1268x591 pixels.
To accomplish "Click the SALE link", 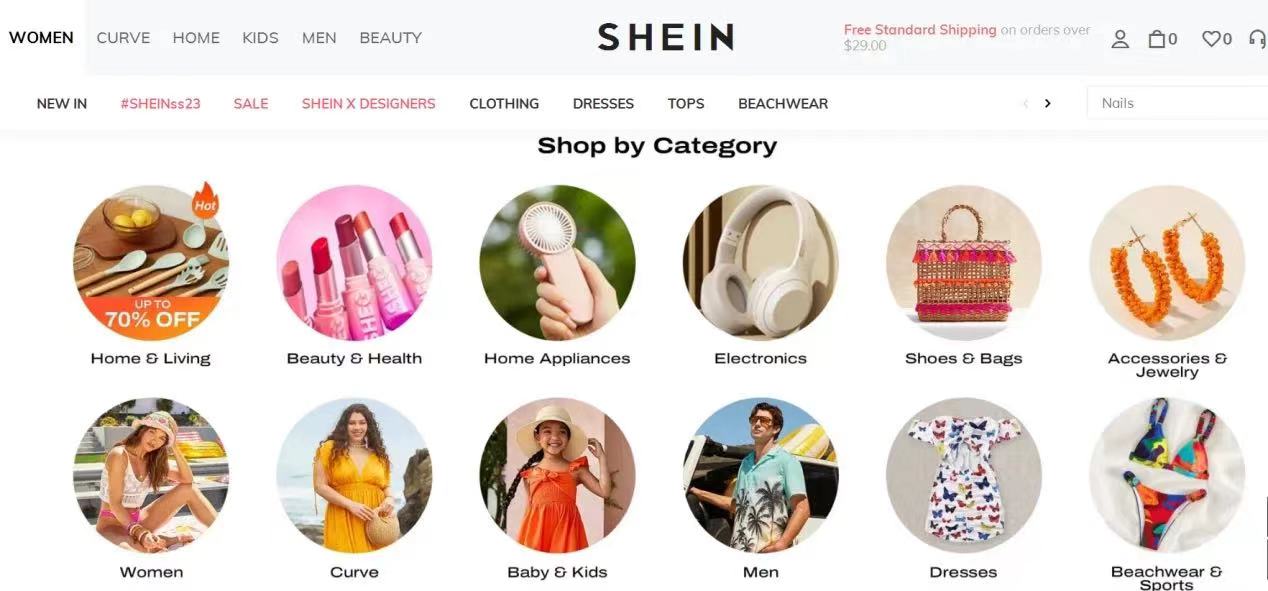I will pos(251,103).
